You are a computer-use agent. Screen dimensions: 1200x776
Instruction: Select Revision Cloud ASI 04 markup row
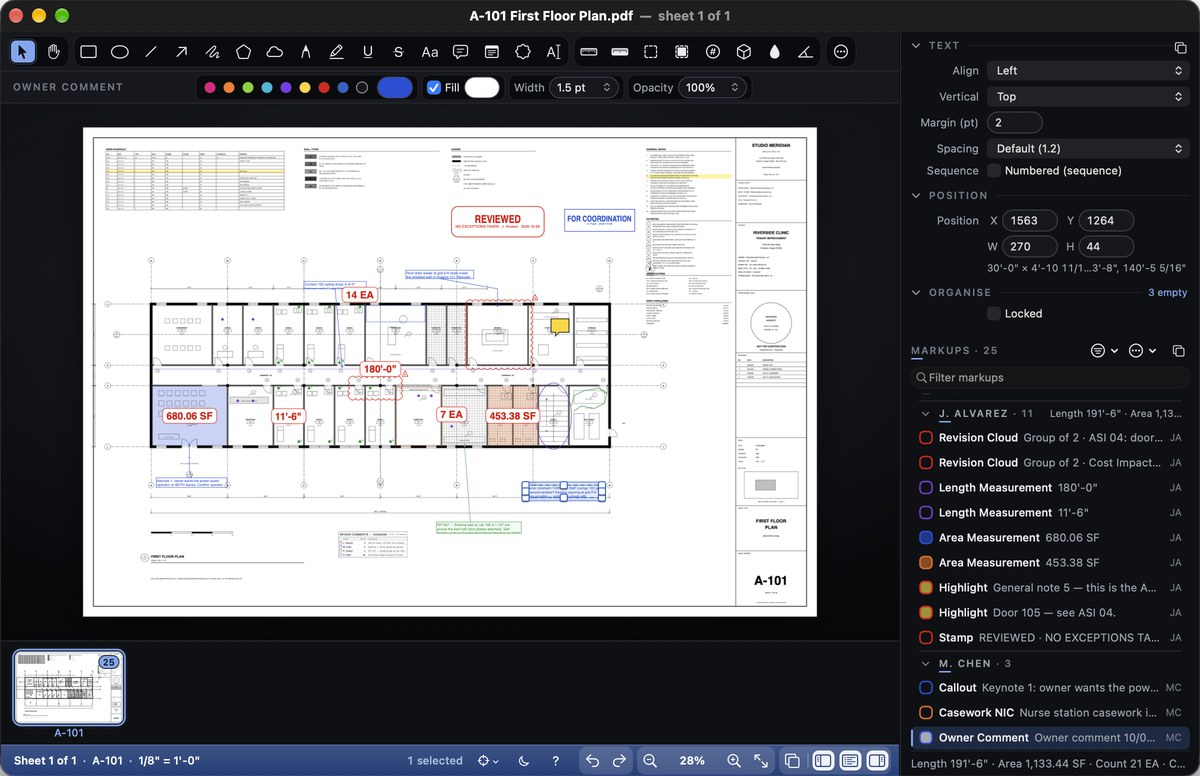pyautogui.click(x=1051, y=438)
